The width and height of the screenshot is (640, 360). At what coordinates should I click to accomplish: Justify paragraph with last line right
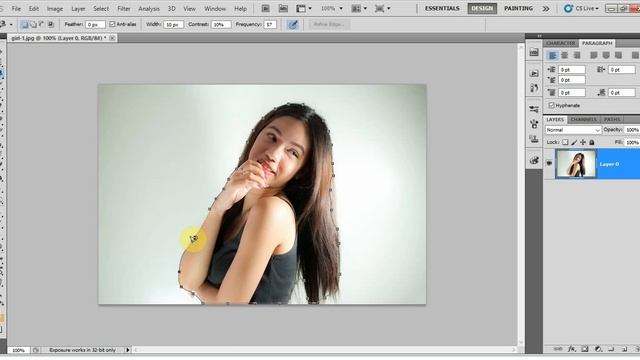tap(618, 55)
